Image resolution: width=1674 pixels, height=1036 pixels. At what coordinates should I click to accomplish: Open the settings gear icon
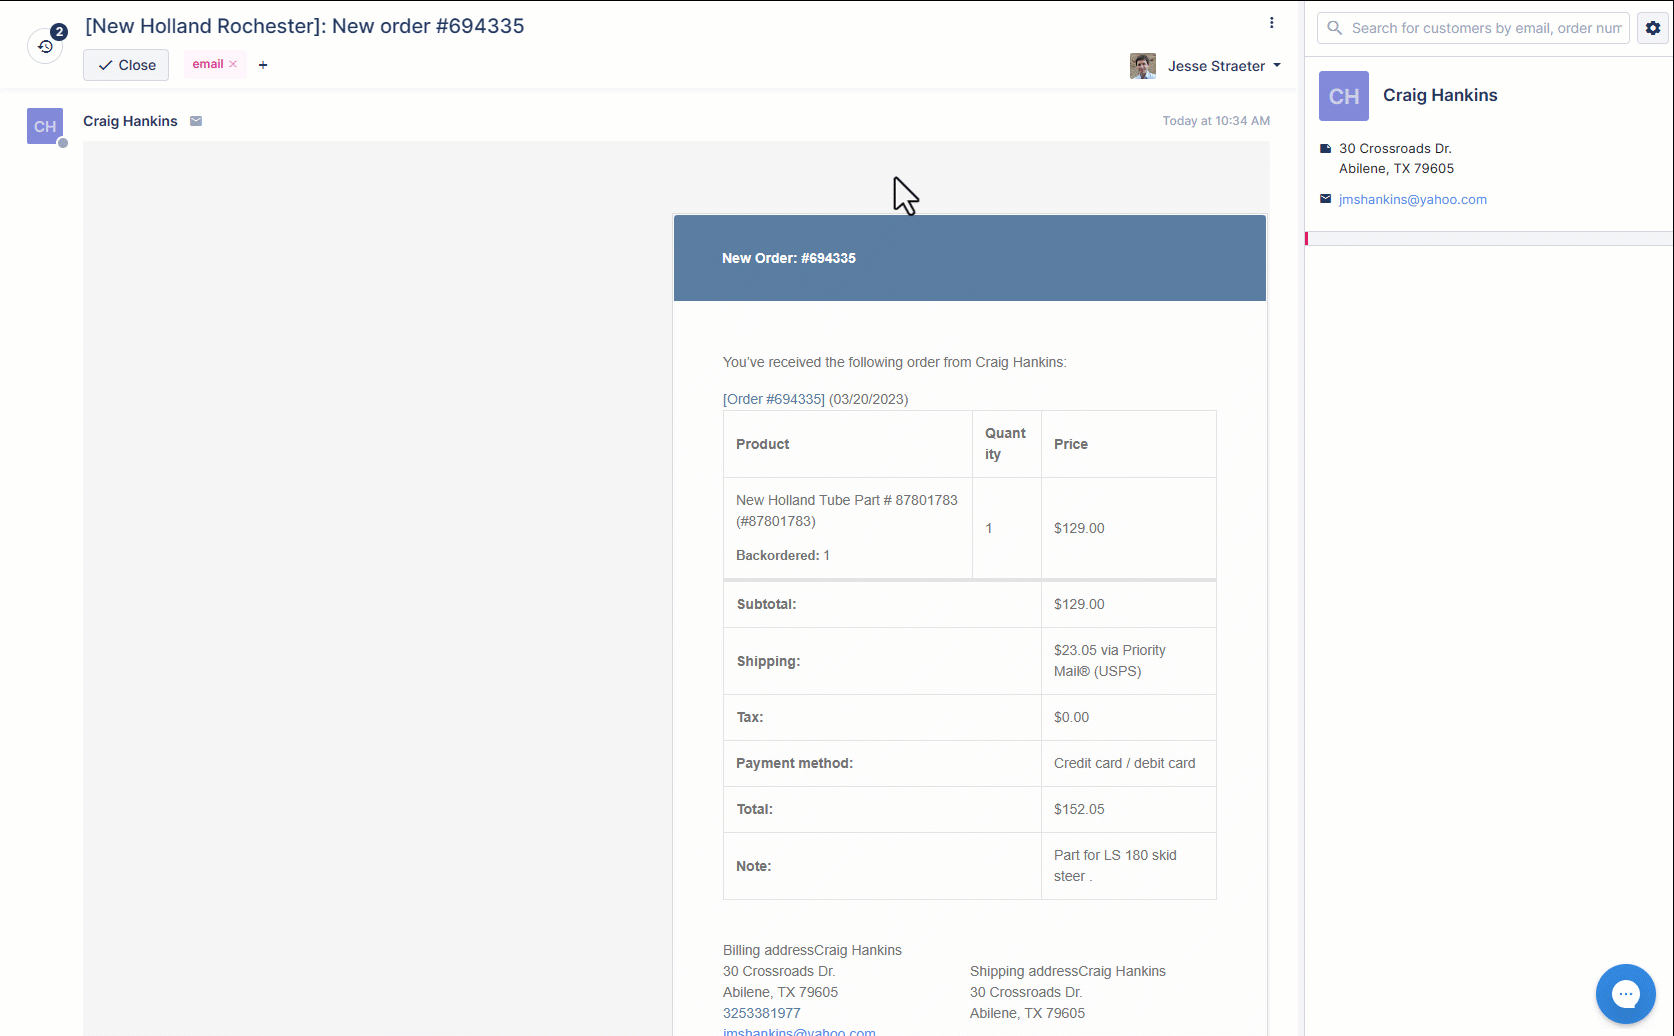pyautogui.click(x=1652, y=28)
